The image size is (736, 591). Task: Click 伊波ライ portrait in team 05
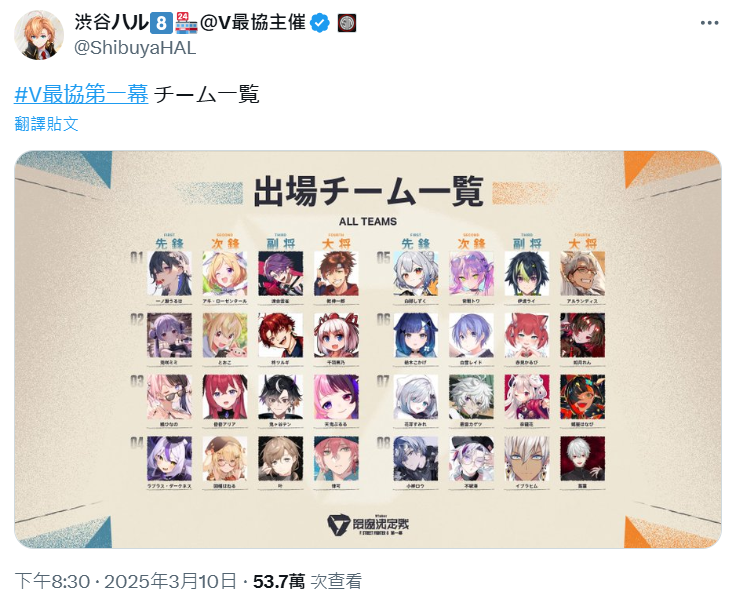(527, 273)
